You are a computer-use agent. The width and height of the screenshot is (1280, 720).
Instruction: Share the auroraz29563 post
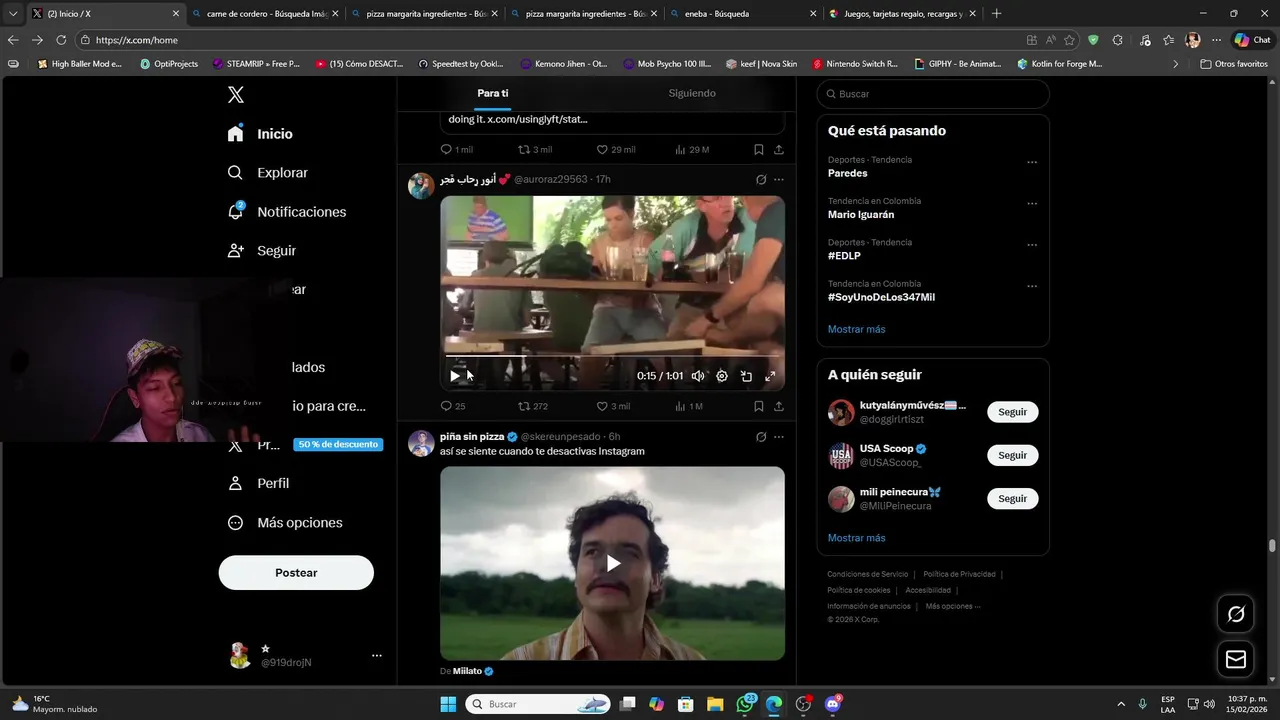tap(779, 406)
